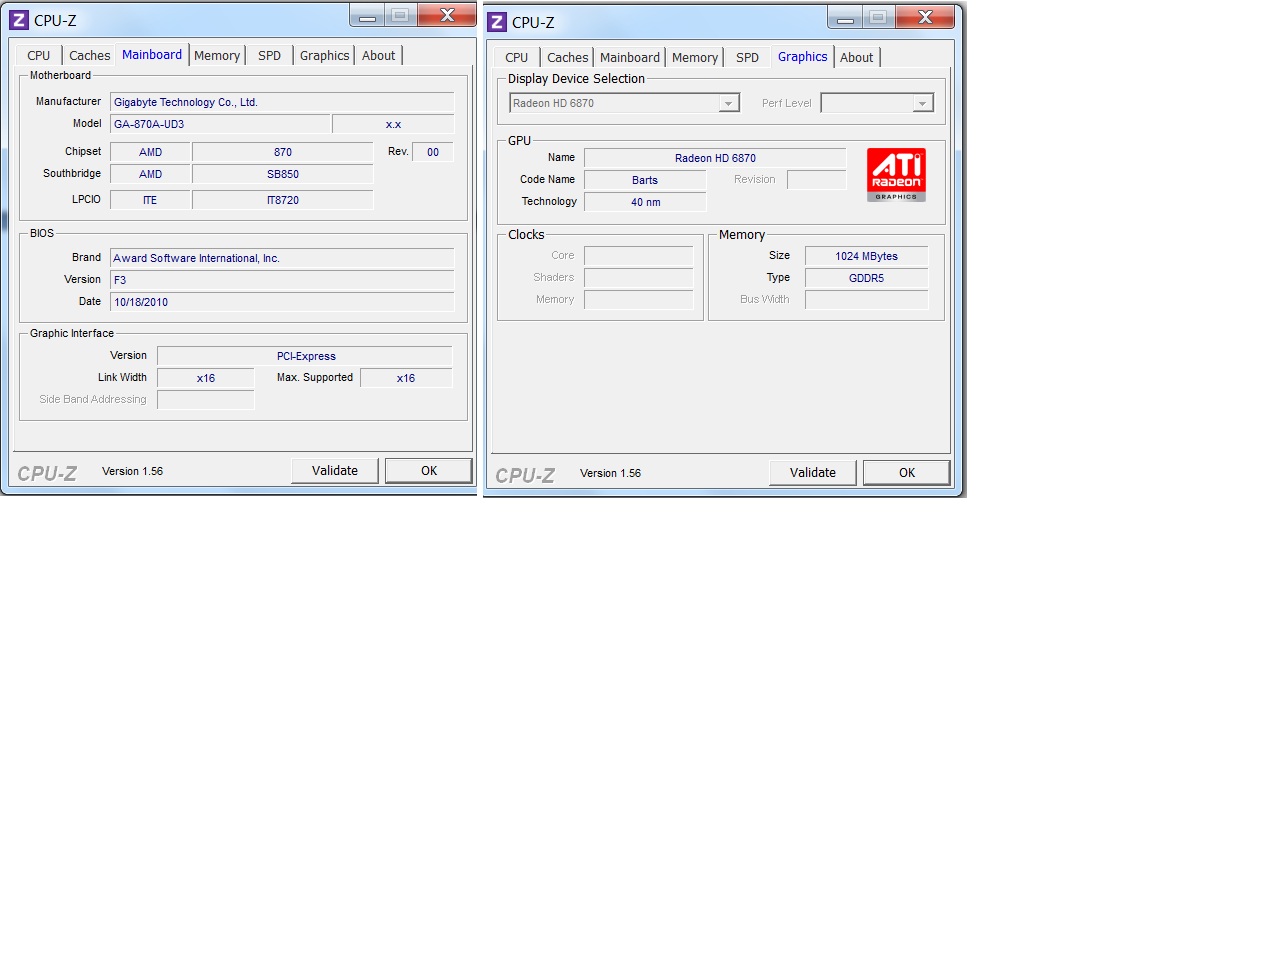The height and width of the screenshot is (960, 1280).
Task: Click the GDDR5 memory type value
Action: (867, 278)
